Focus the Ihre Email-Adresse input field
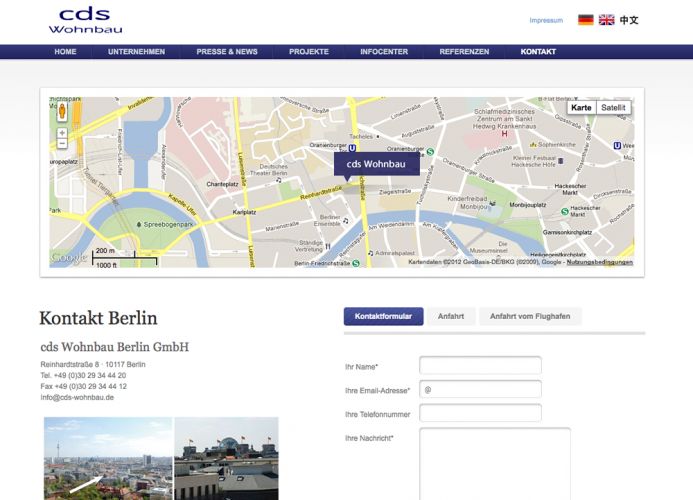Viewport: 693px width, 500px height. pos(480,389)
